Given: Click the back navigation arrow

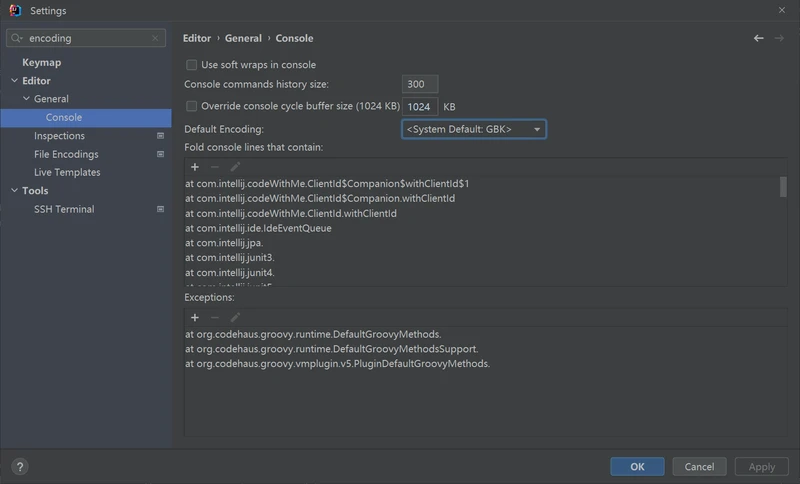Looking at the screenshot, I should pyautogui.click(x=759, y=38).
